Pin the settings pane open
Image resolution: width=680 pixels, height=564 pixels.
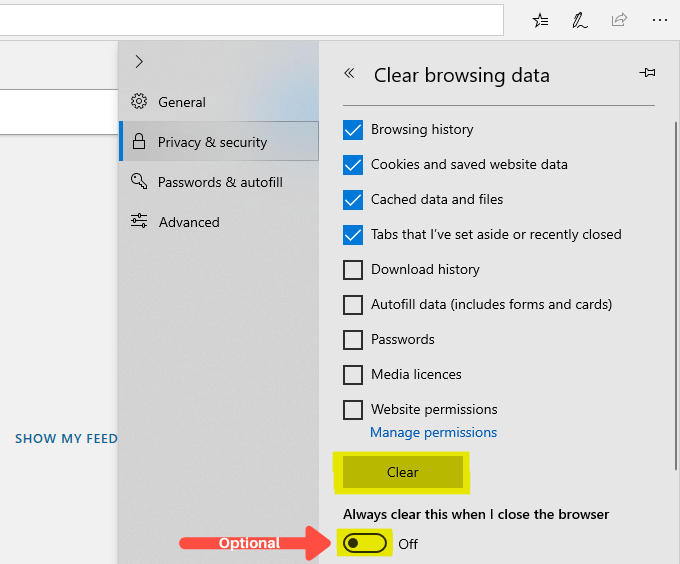[x=647, y=72]
